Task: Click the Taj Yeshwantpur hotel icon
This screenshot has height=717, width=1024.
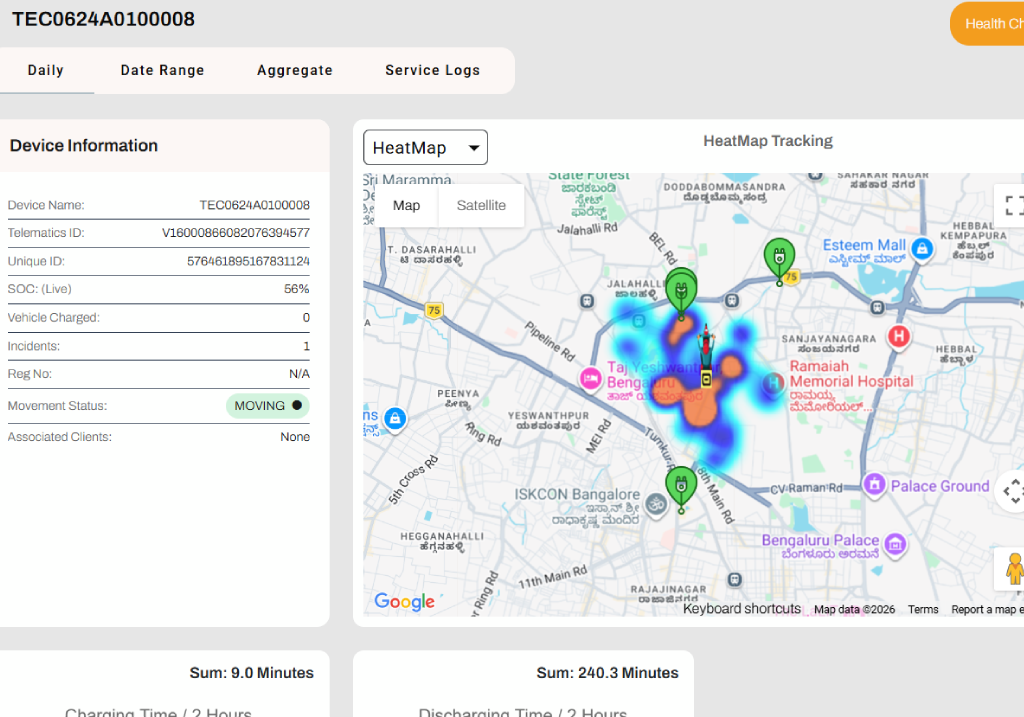Action: pos(590,379)
